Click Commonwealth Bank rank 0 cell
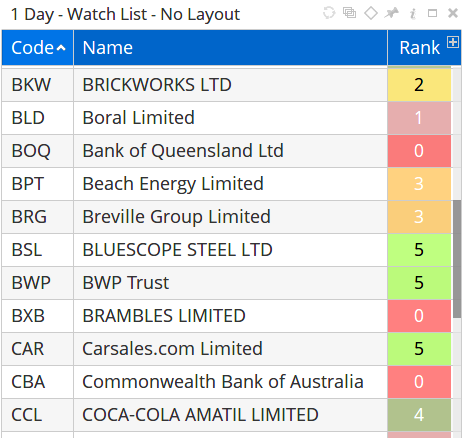The height and width of the screenshot is (438, 463). pos(419,382)
